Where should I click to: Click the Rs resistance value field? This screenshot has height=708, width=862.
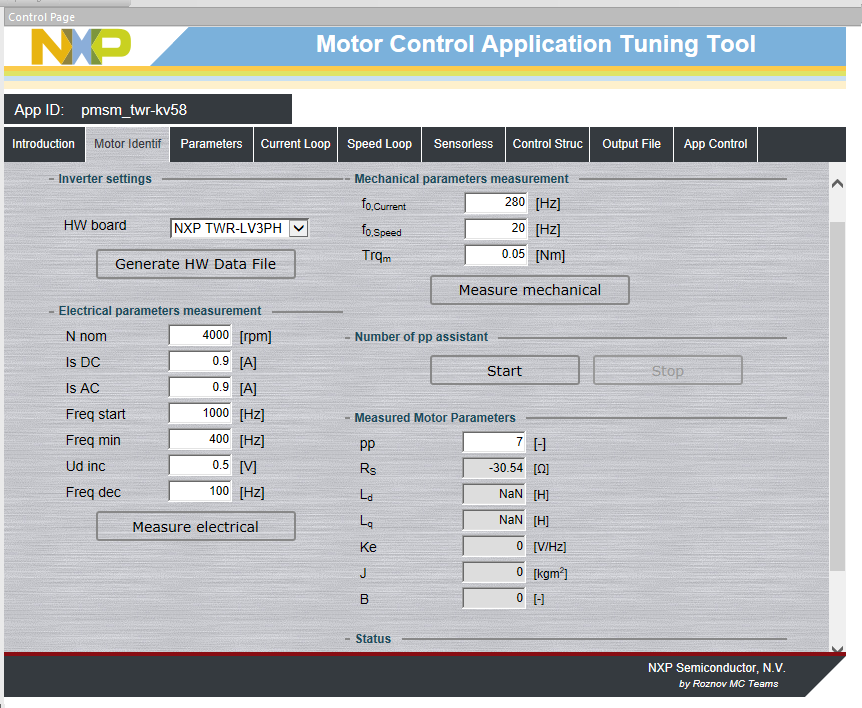tap(494, 468)
